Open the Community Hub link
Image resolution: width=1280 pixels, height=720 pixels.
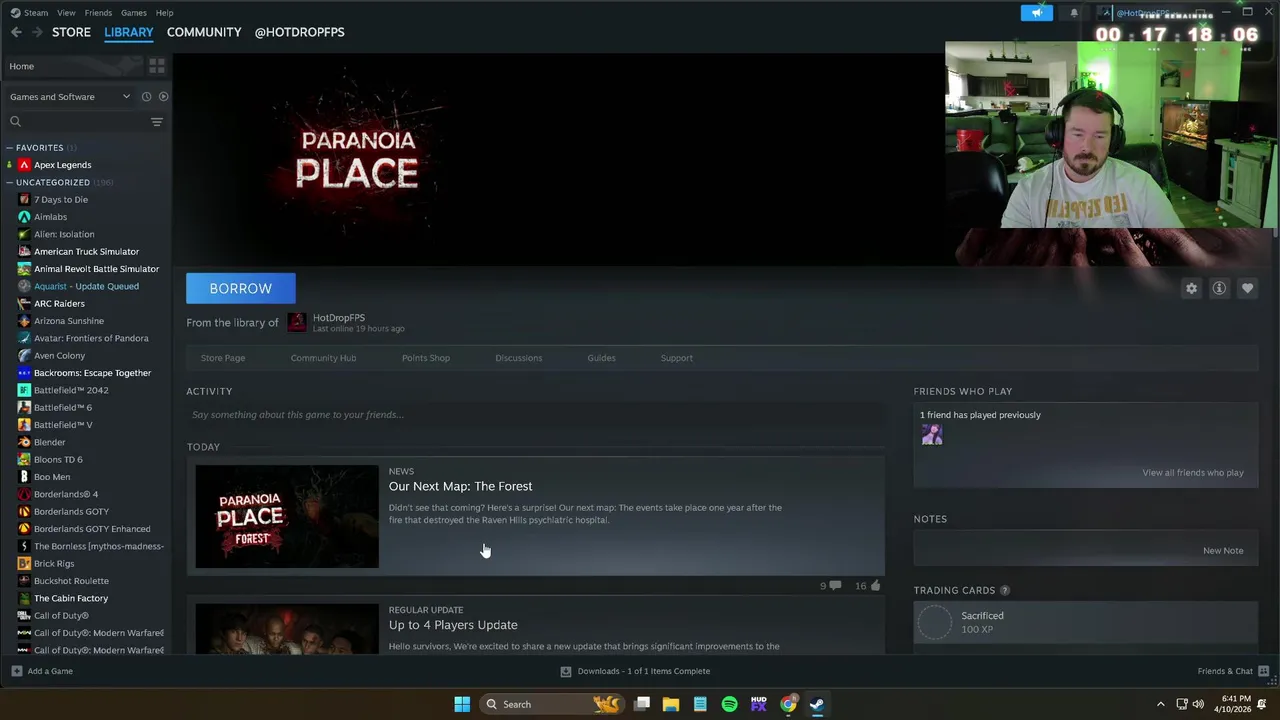[323, 358]
